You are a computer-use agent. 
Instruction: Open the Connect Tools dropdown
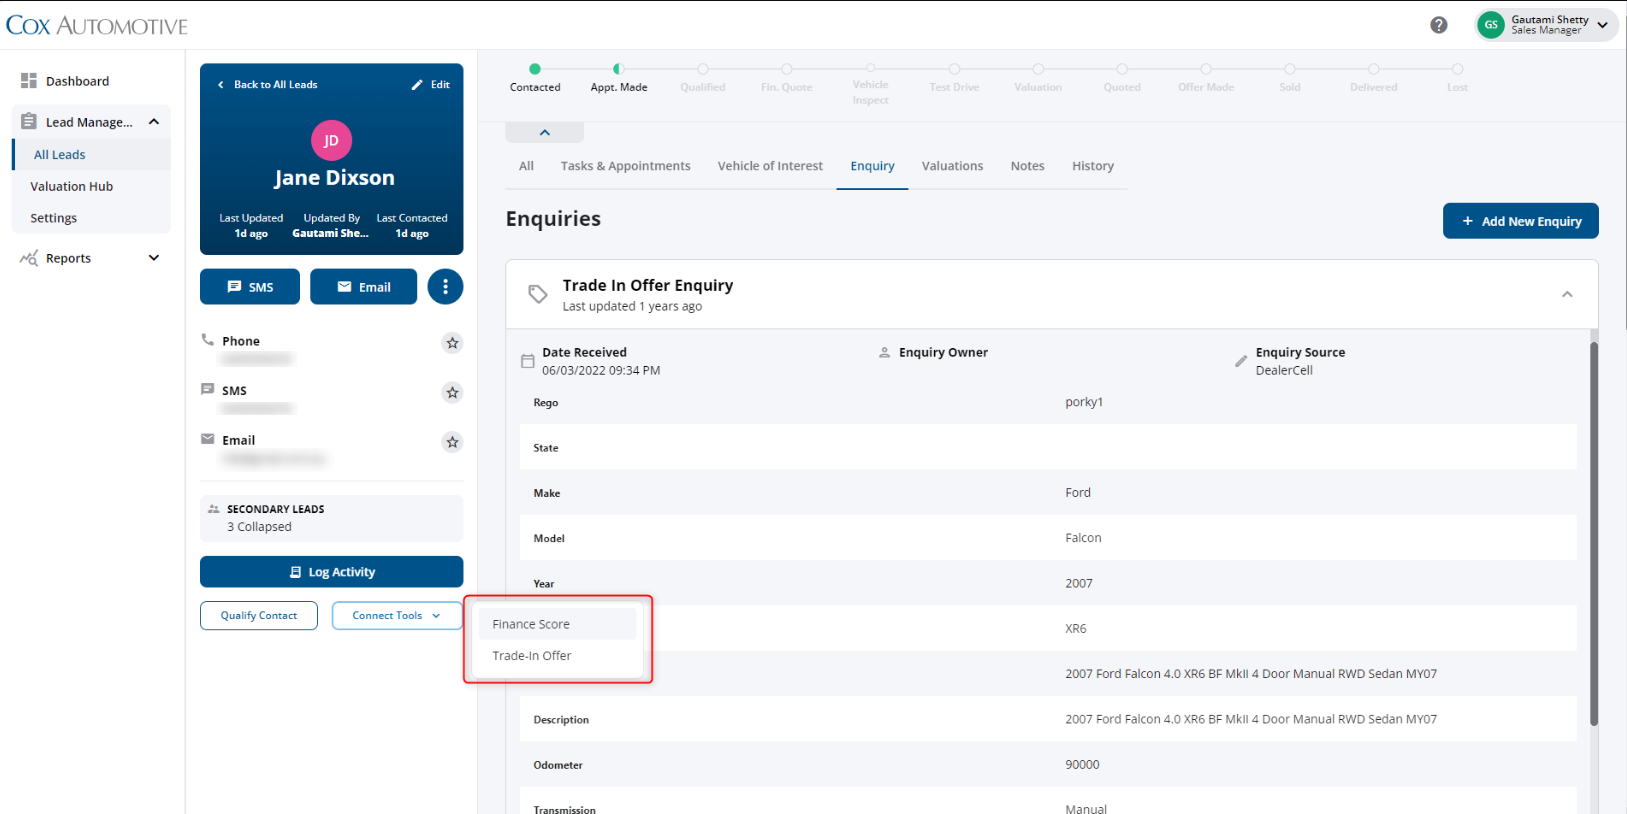coord(397,616)
